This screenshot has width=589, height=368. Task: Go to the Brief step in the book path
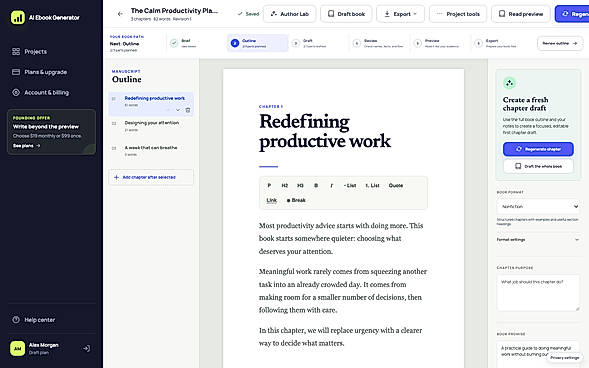click(195, 43)
